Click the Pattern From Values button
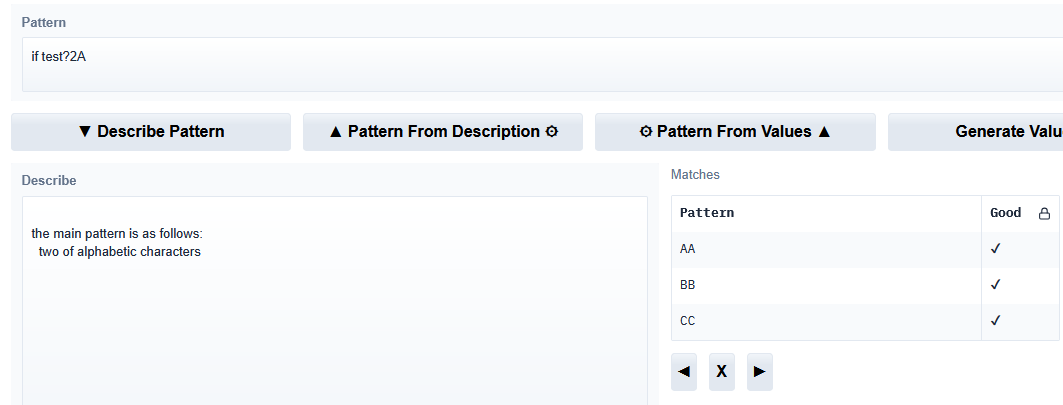 [x=735, y=132]
